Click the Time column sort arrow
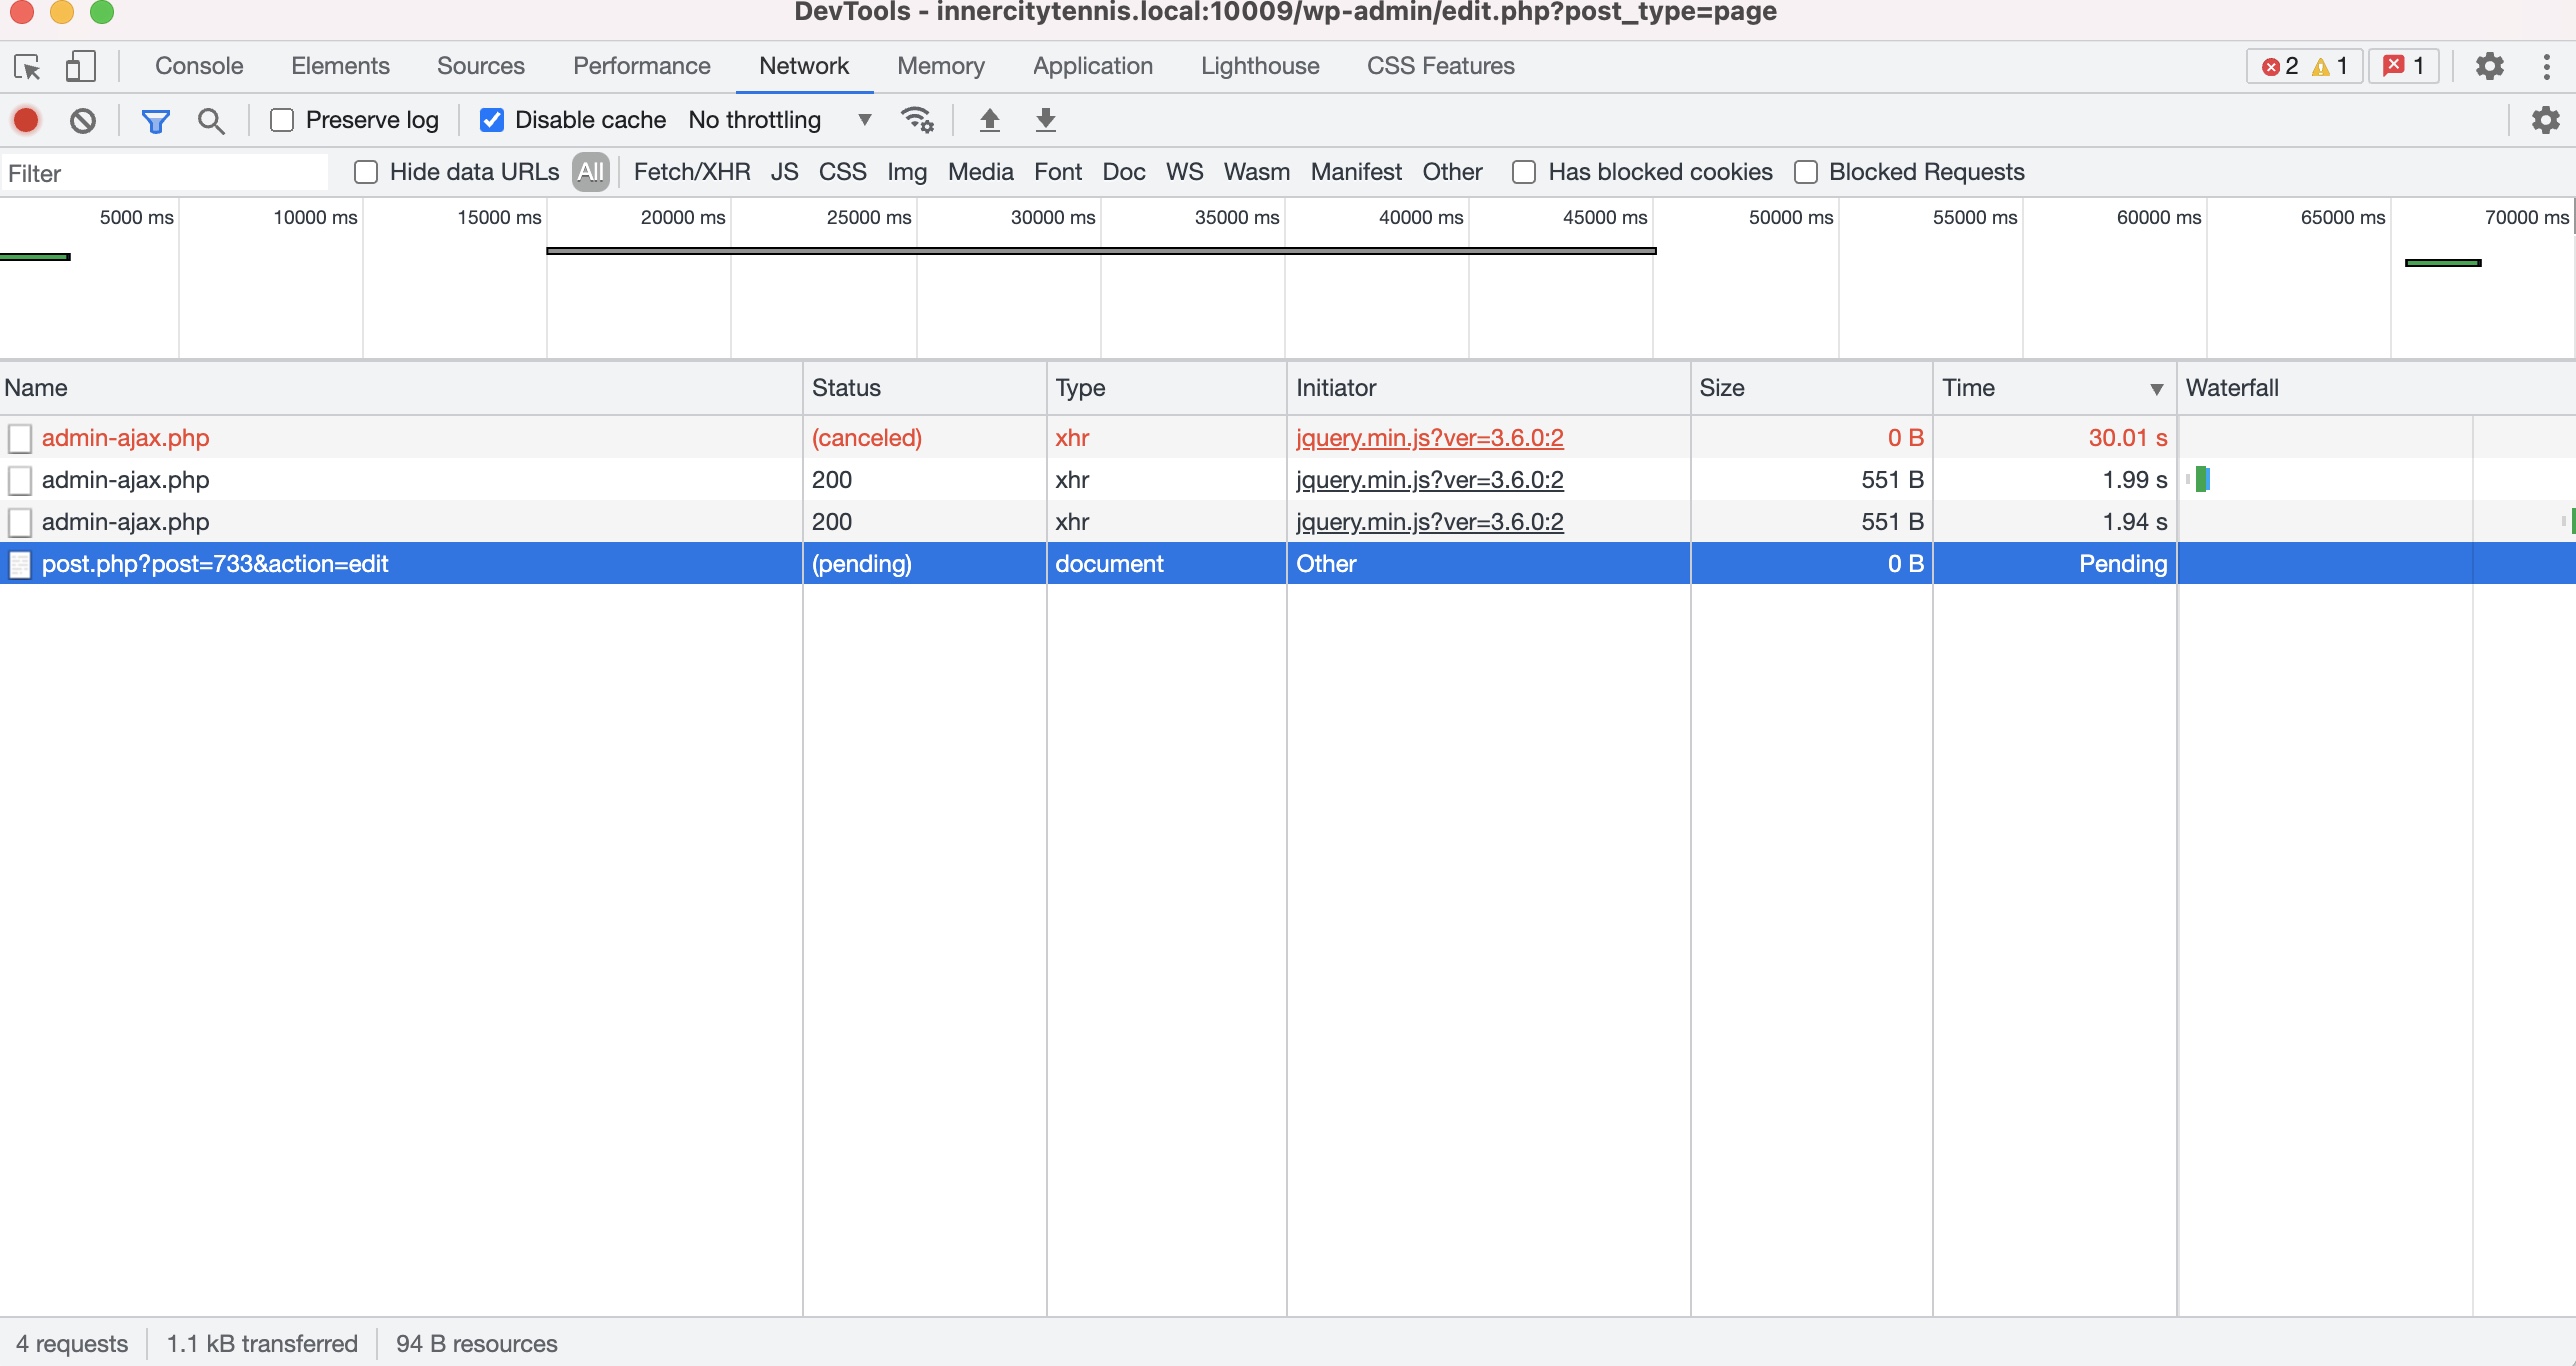Image resolution: width=2576 pixels, height=1366 pixels. pos(2156,389)
